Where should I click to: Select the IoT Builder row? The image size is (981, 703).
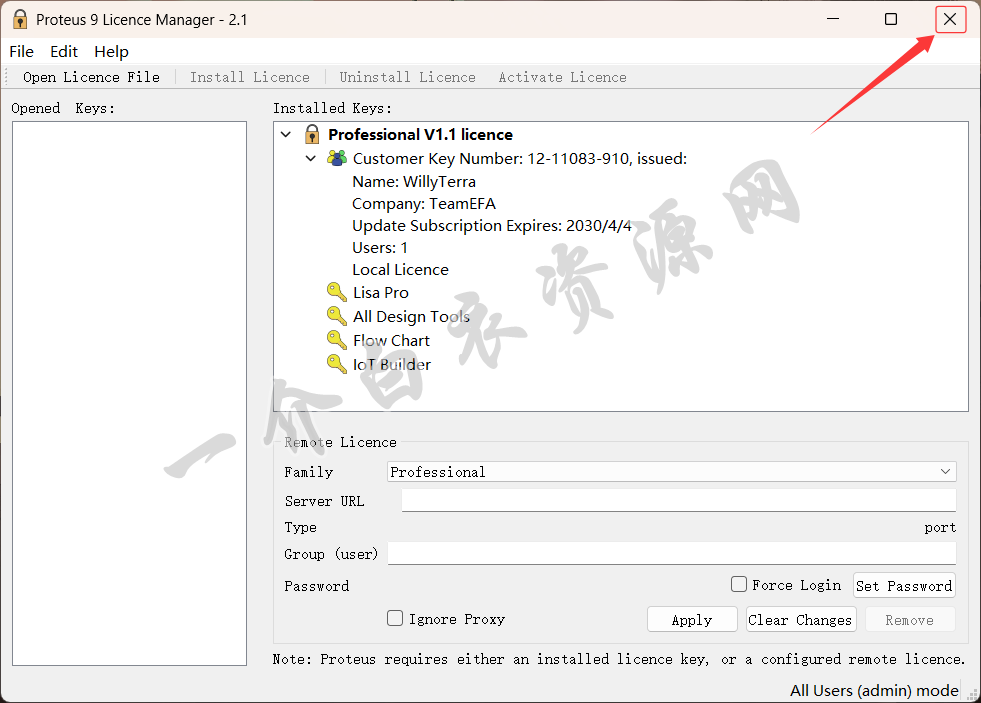click(x=392, y=364)
